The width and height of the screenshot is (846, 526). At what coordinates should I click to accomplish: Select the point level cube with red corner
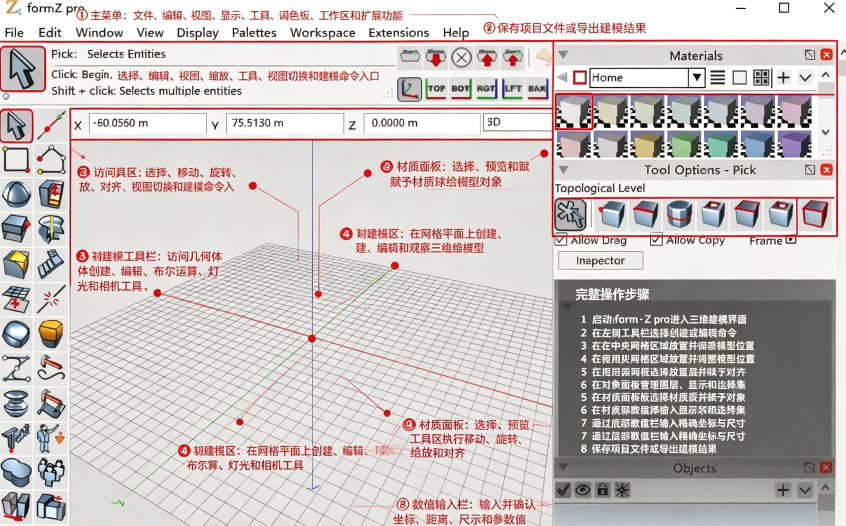[x=611, y=215]
